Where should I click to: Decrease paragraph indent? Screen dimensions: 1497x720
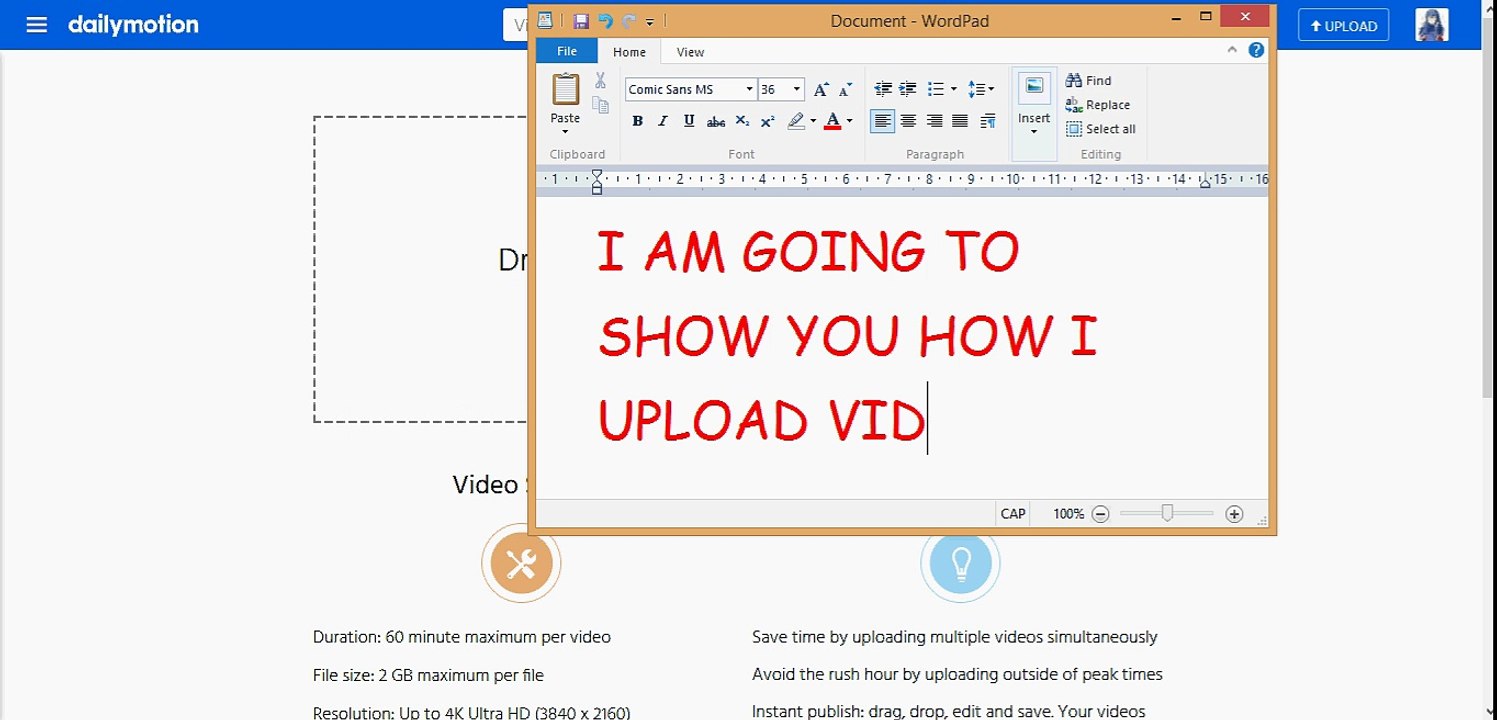point(883,89)
